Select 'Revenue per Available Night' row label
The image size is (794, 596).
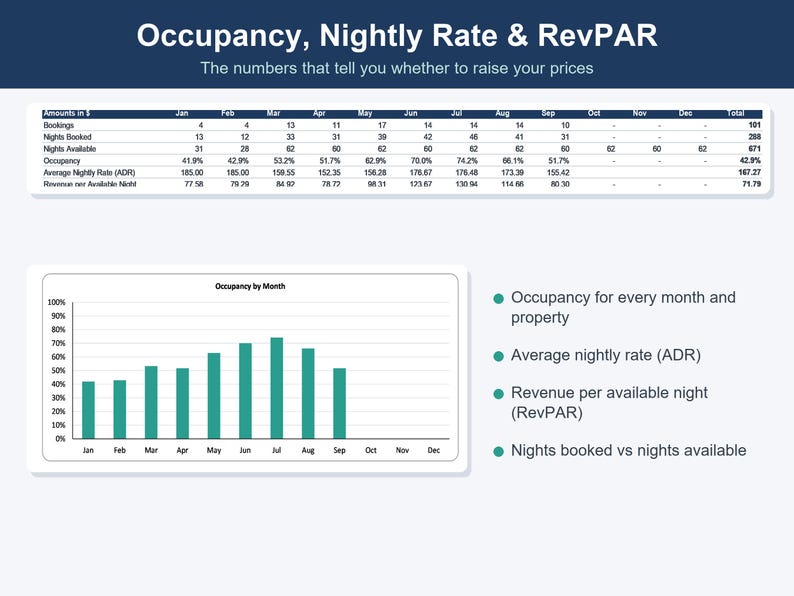coord(90,184)
